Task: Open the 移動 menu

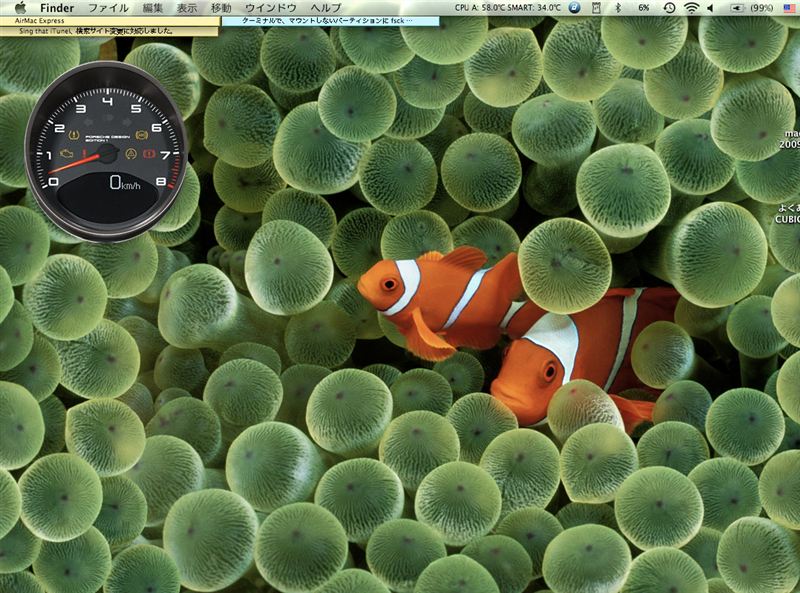Action: click(x=221, y=8)
